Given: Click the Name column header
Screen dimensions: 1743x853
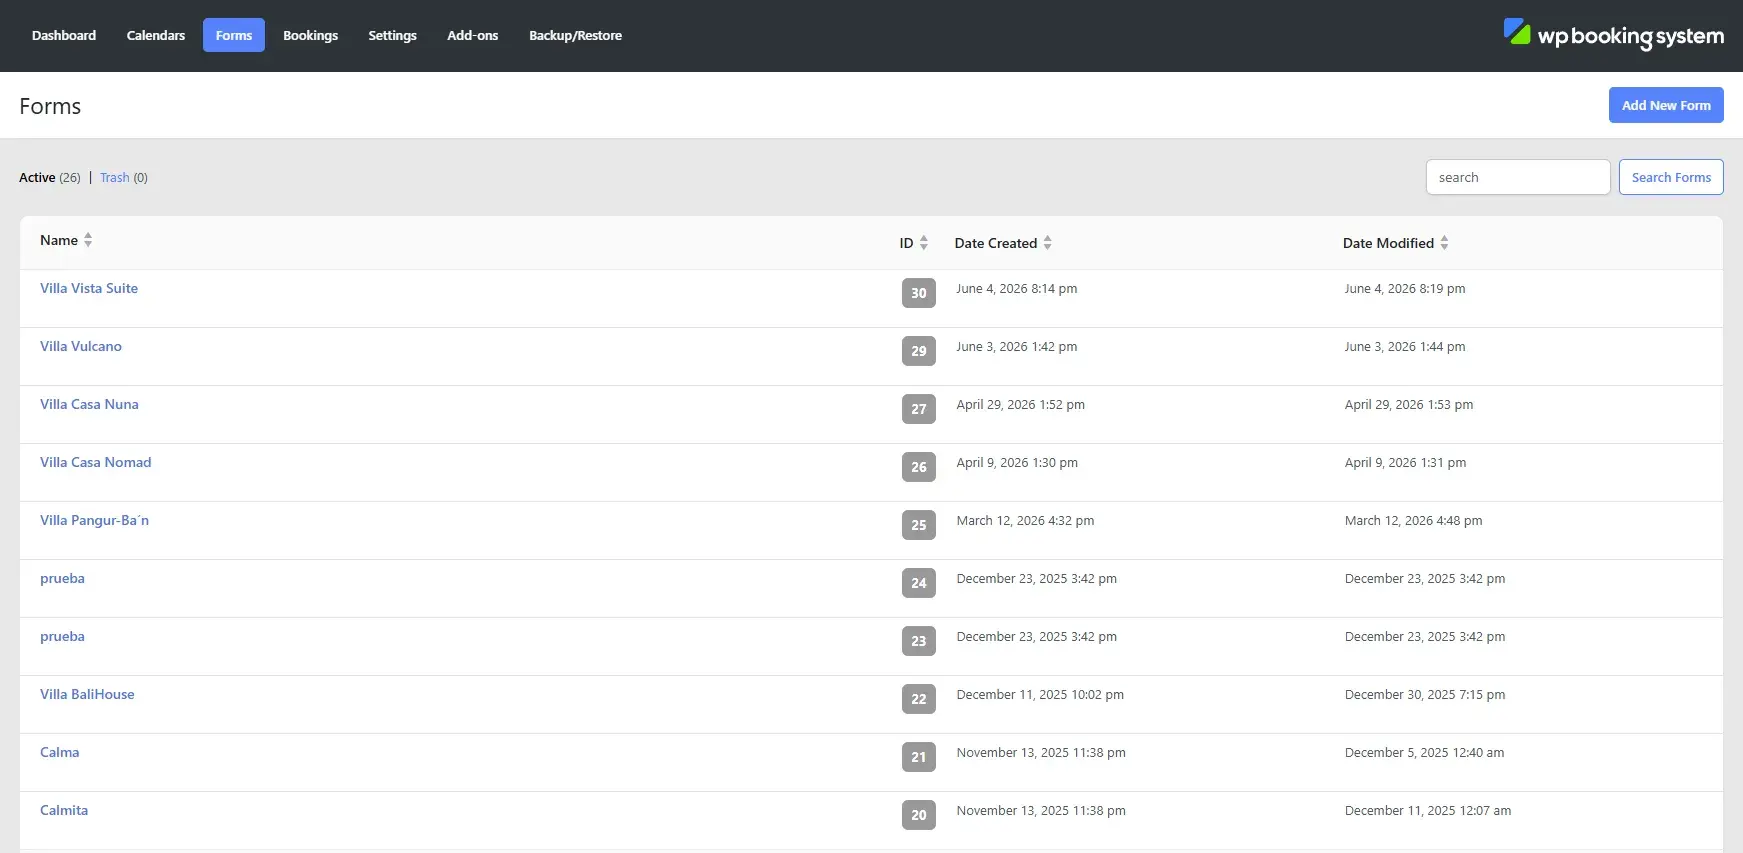Looking at the screenshot, I should click(59, 240).
